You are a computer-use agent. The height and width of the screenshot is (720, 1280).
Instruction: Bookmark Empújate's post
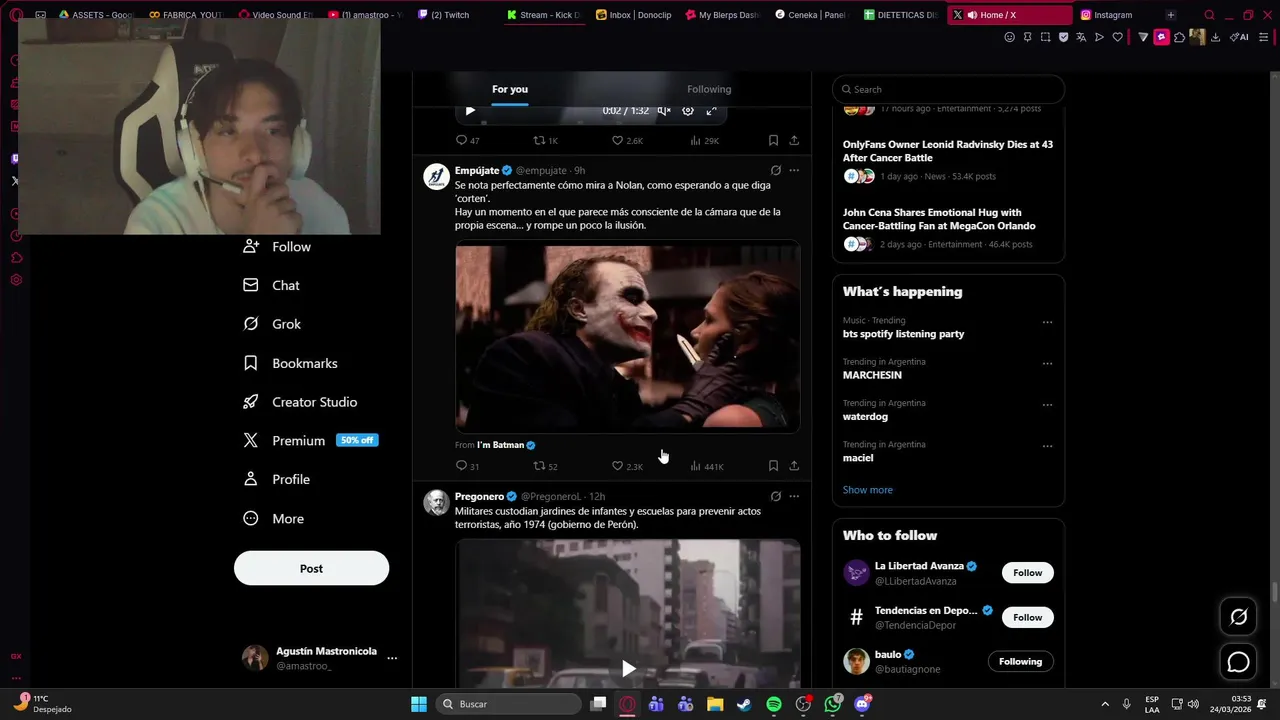pyautogui.click(x=773, y=466)
